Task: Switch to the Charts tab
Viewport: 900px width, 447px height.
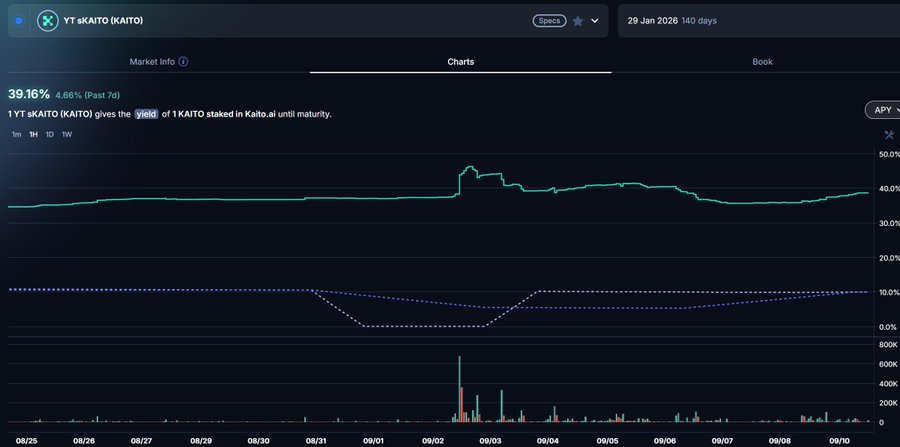Action: (x=461, y=61)
